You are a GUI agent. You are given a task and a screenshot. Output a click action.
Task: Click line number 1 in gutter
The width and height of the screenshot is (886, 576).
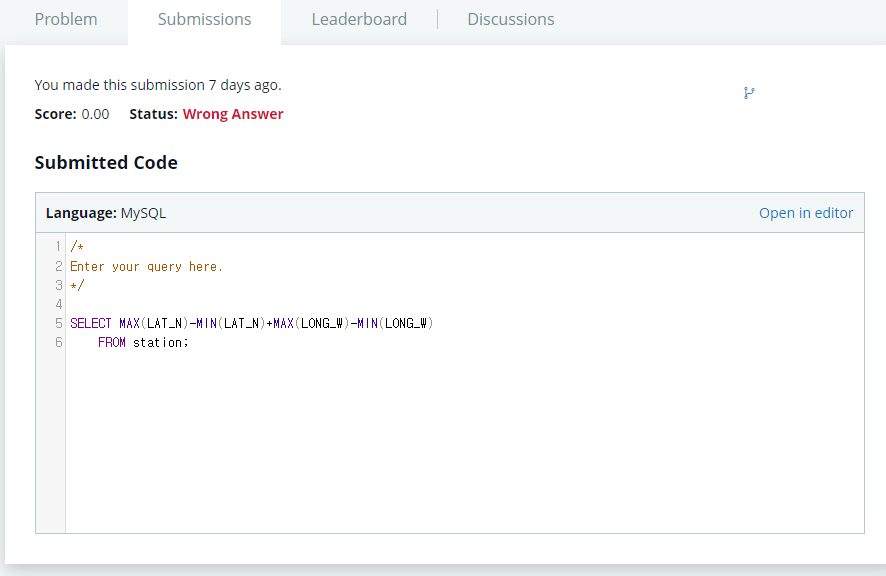coord(58,246)
